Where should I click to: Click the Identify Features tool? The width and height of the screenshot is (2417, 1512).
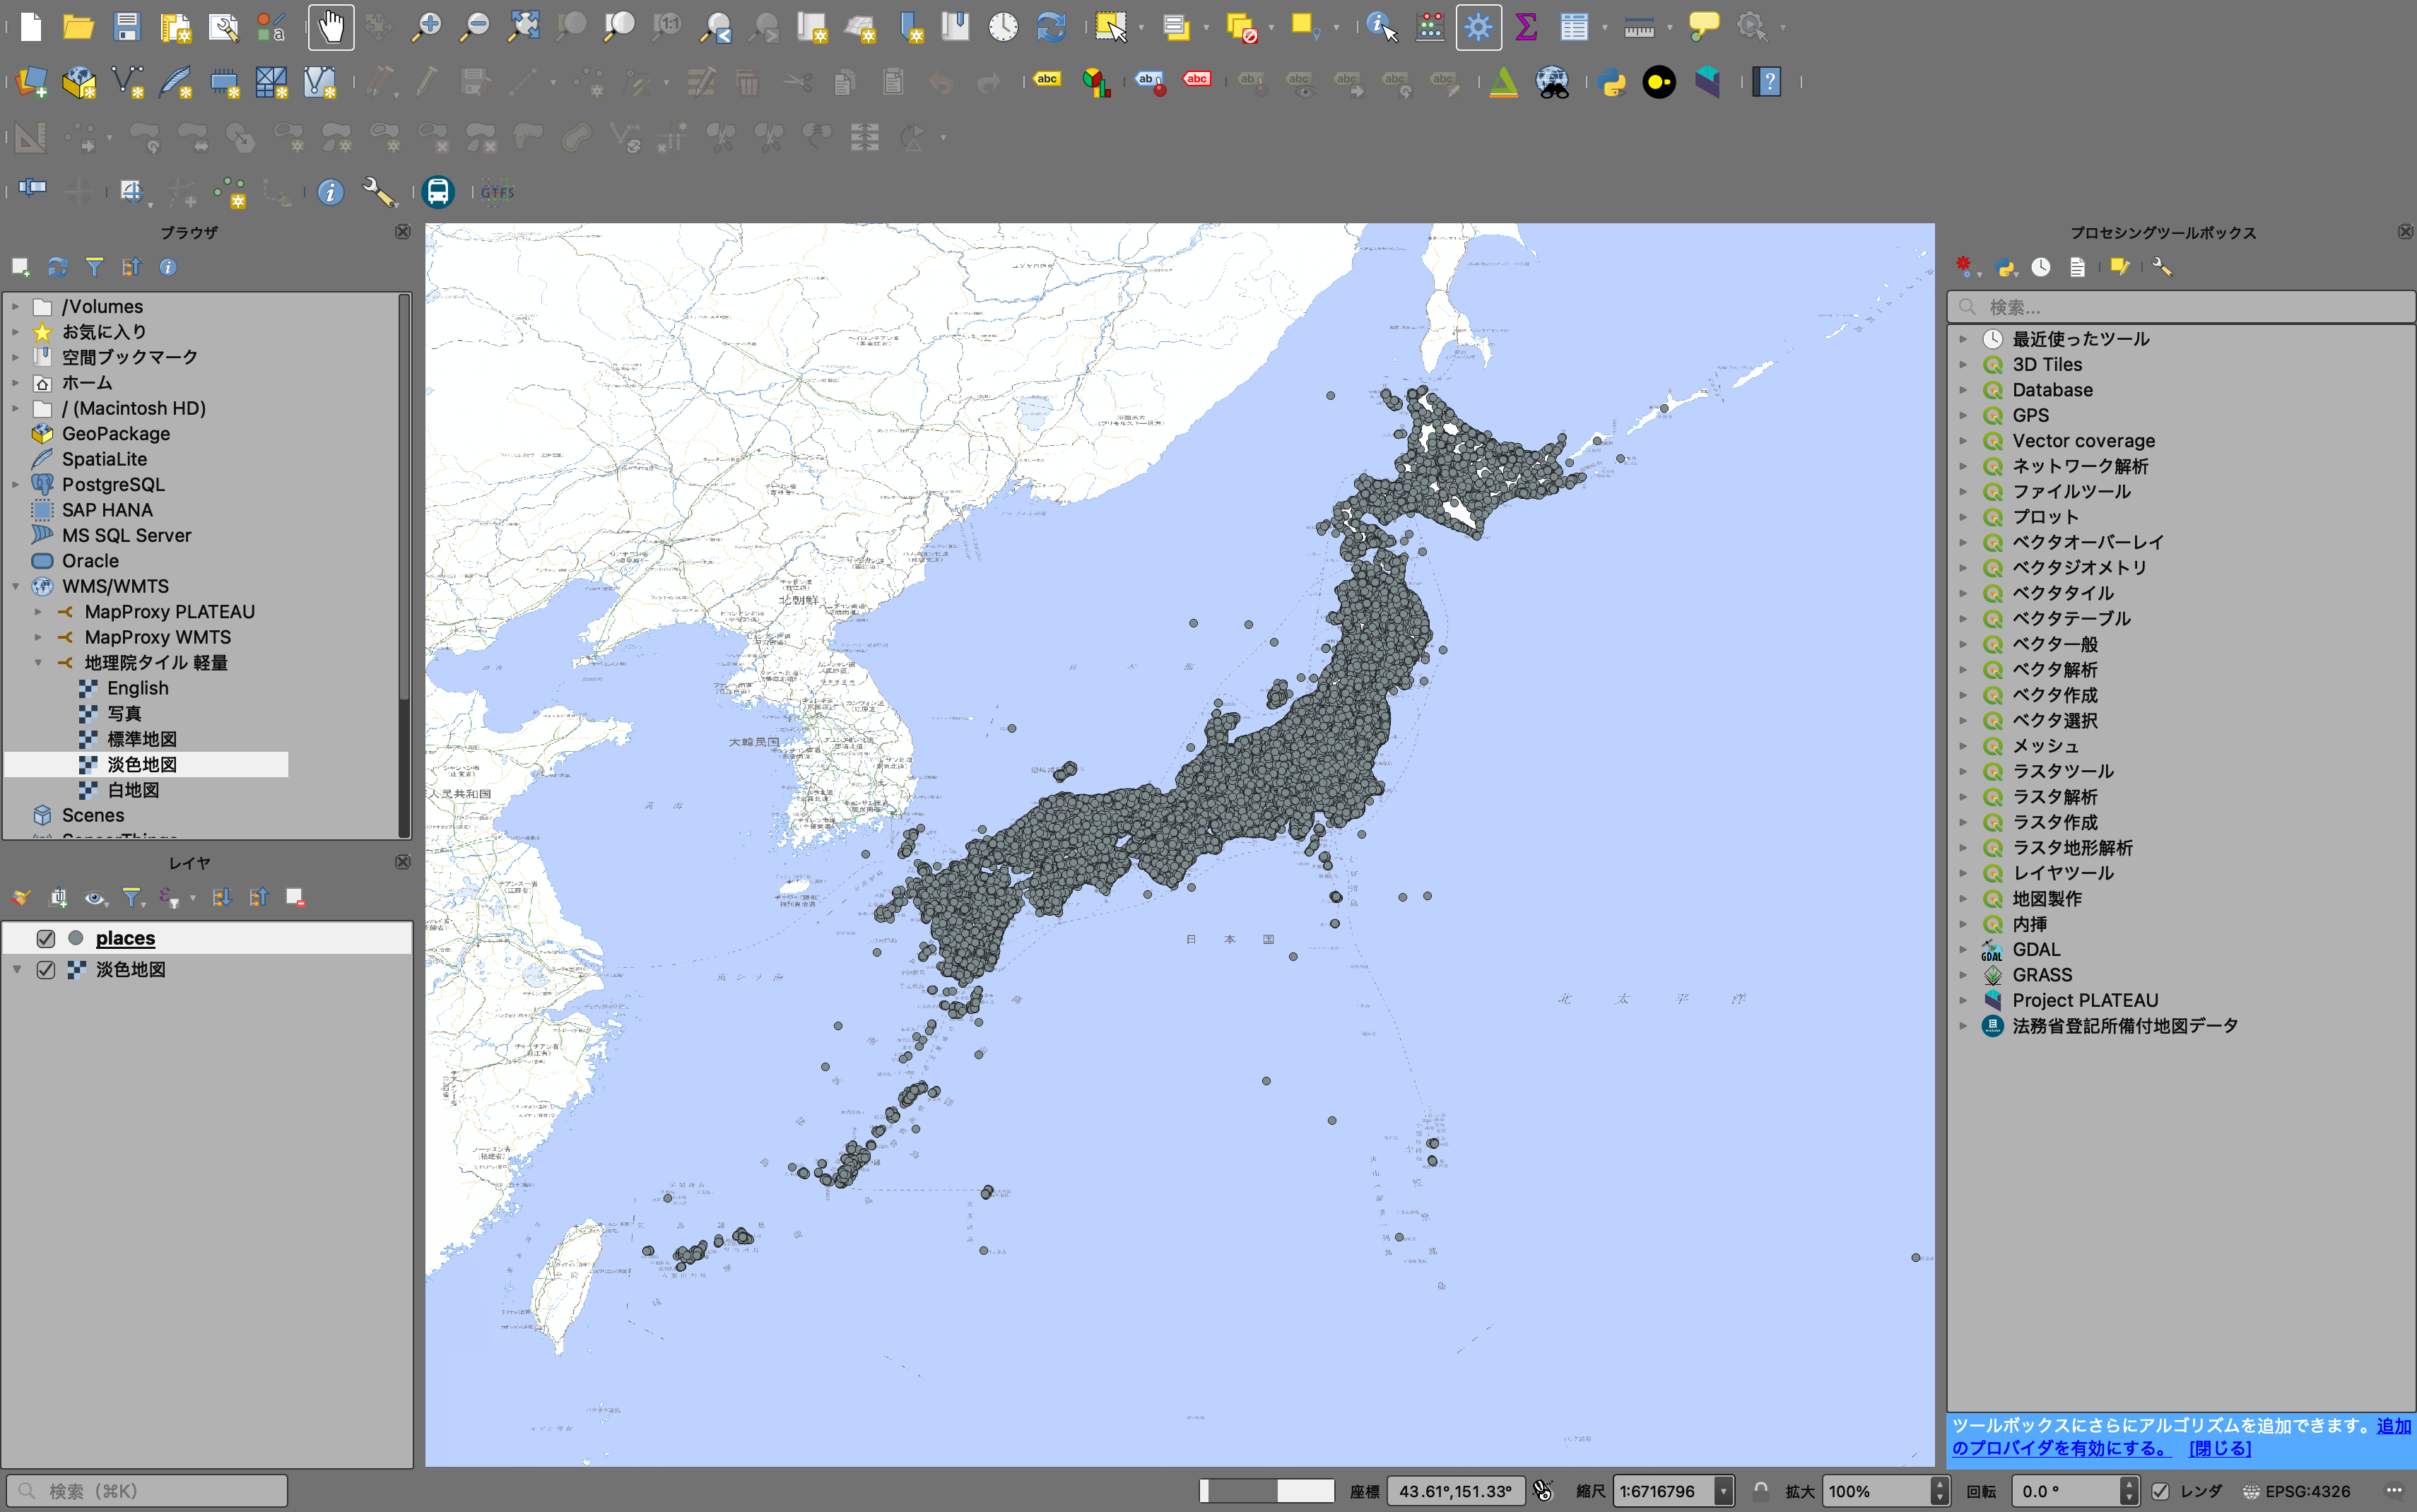coord(1382,27)
